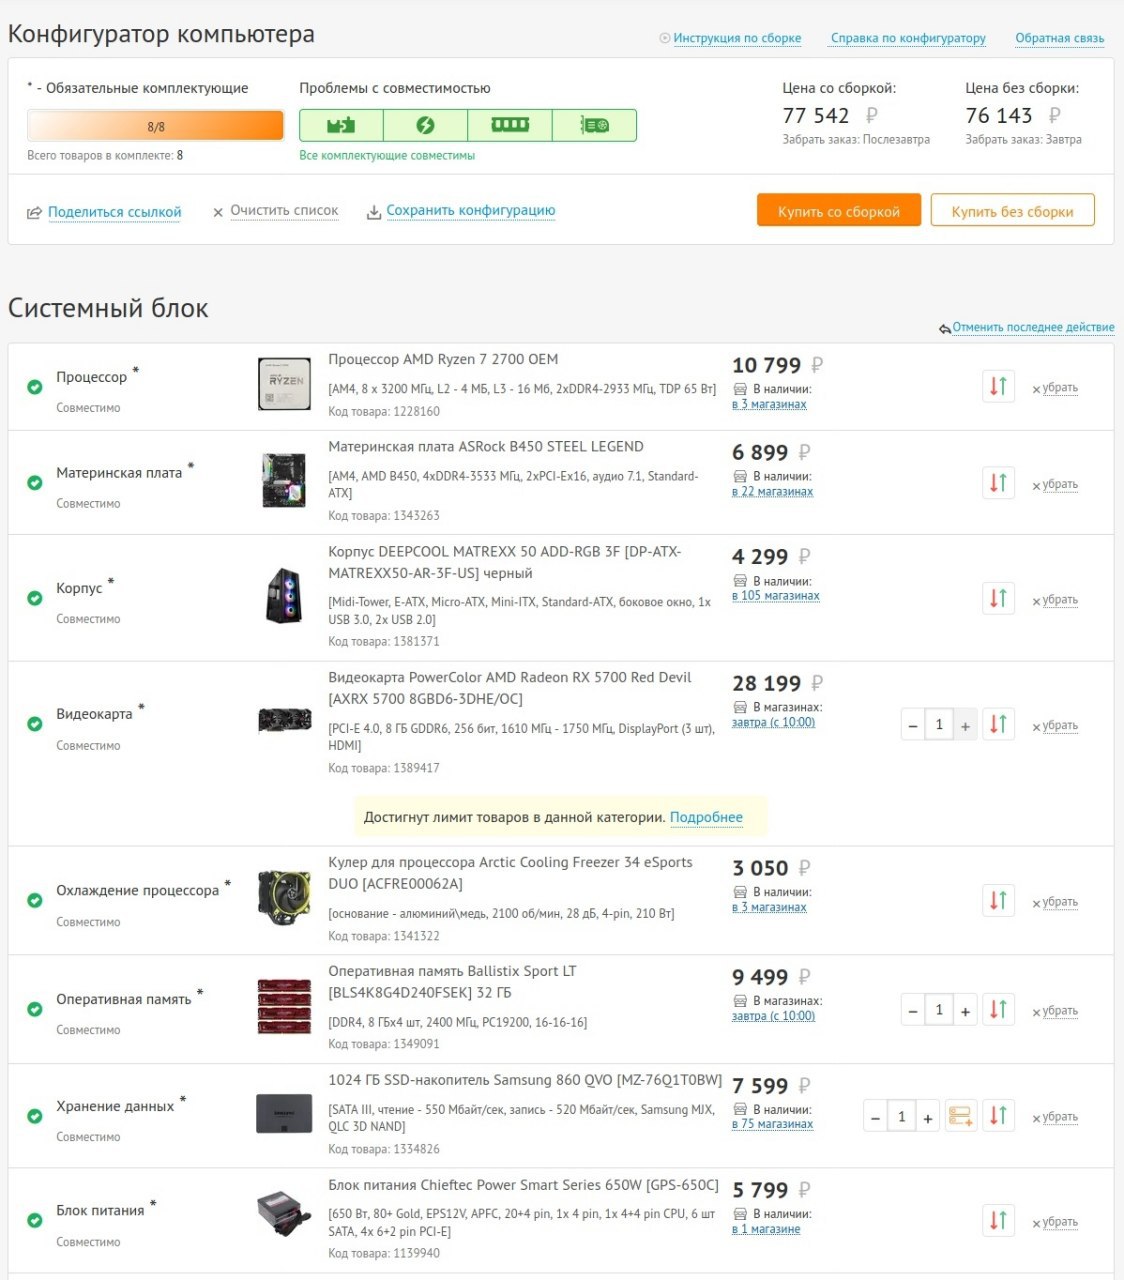Open processor availability в 3 магазинах
The width and height of the screenshot is (1124, 1280).
click(x=769, y=404)
